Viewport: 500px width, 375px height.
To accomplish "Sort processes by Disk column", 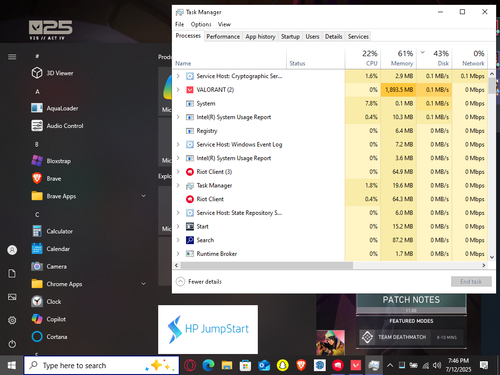I will click(x=434, y=58).
